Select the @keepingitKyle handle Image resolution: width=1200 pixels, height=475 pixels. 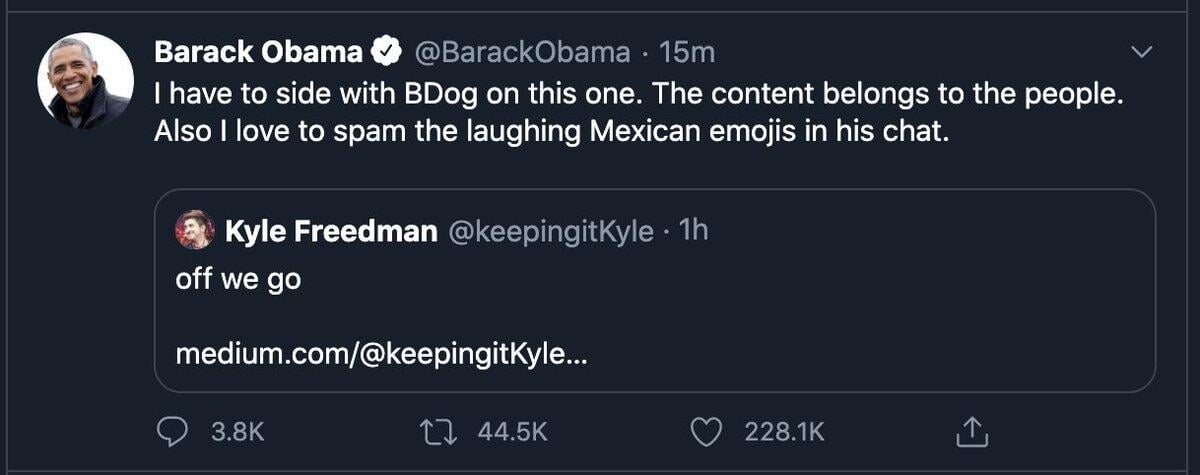coord(549,232)
